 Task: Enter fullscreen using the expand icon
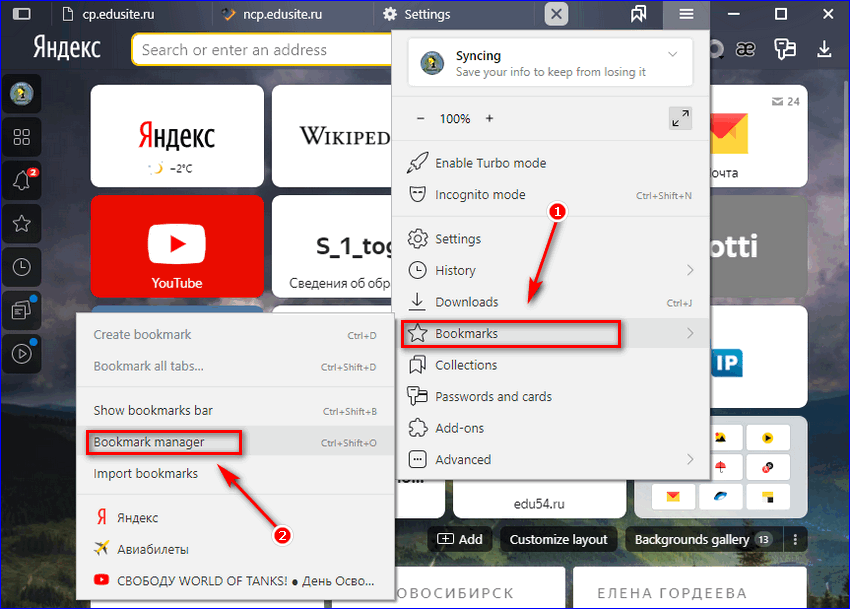point(680,118)
